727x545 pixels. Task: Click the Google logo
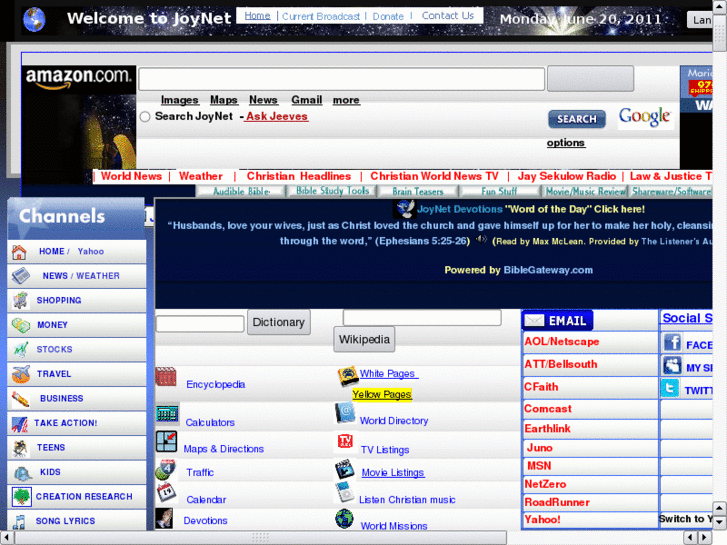pos(645,116)
